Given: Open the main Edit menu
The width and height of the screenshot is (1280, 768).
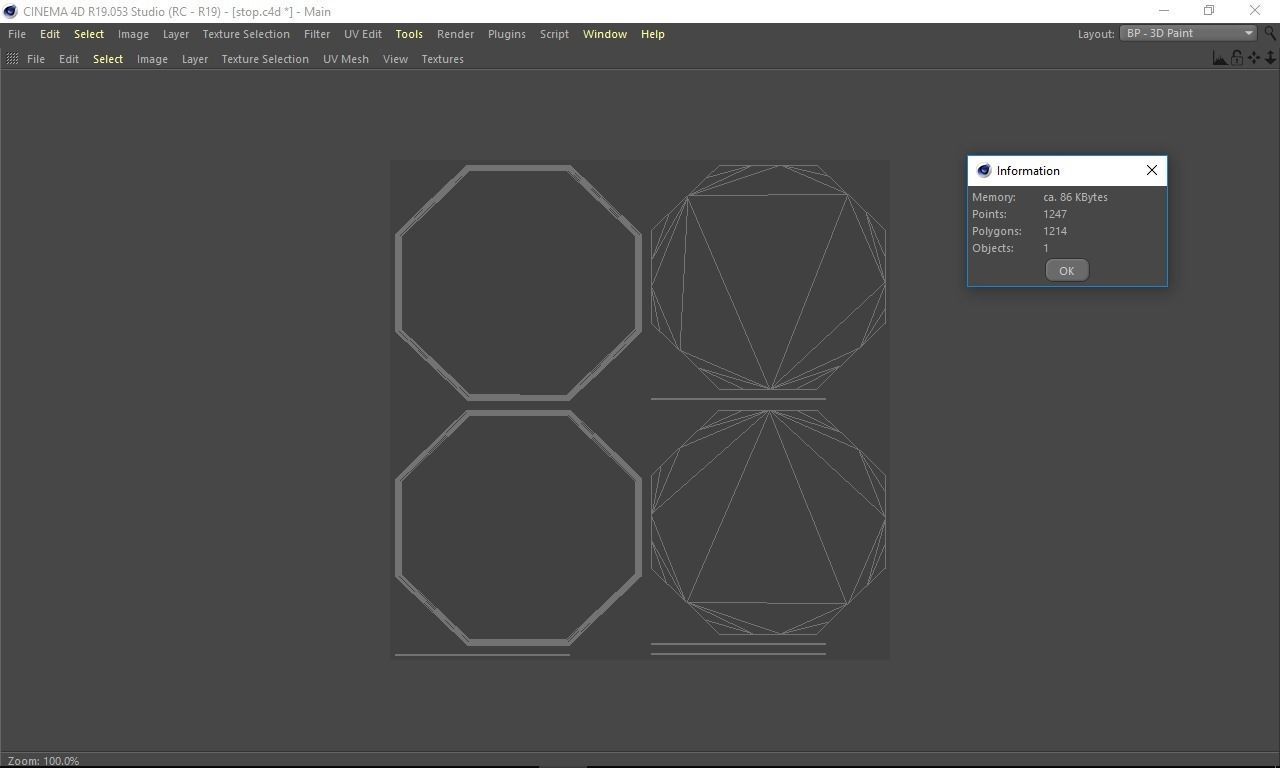Looking at the screenshot, I should (50, 34).
